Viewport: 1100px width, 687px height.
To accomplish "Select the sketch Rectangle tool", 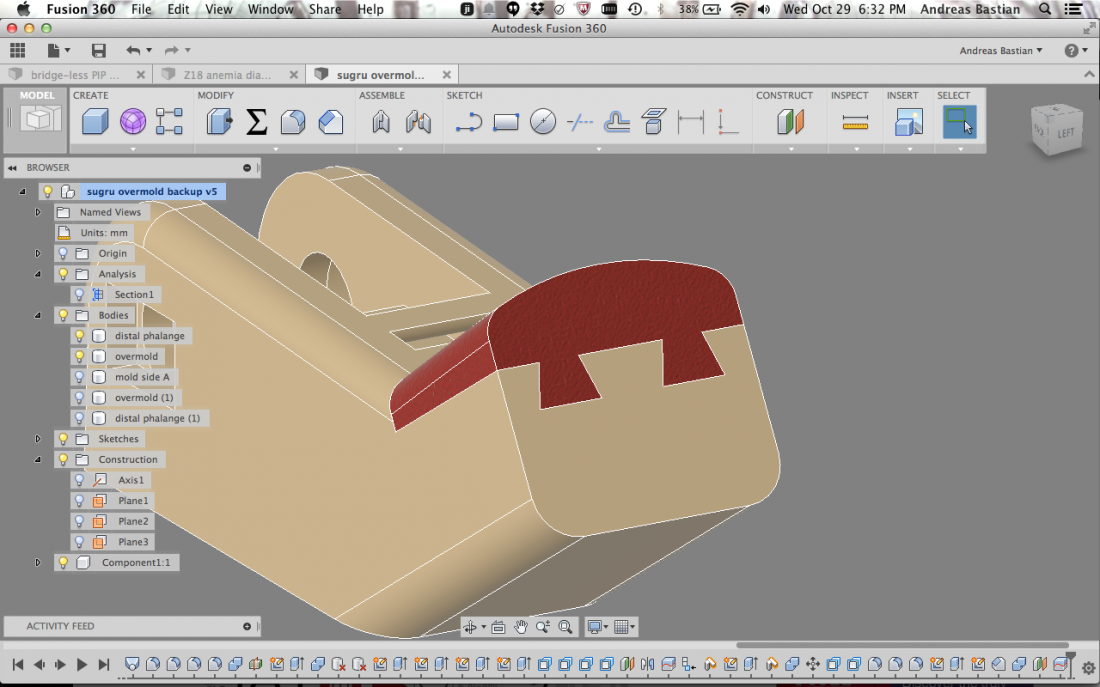I will click(506, 122).
